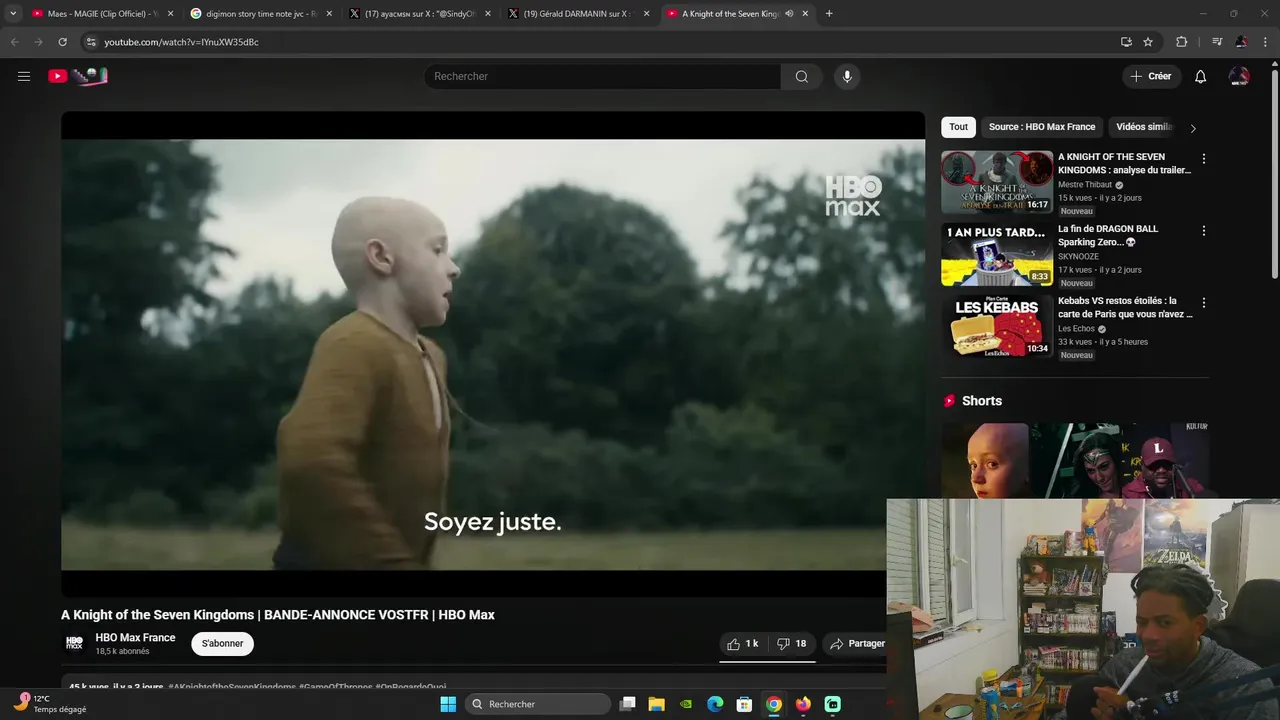
Task: Click the Créer button
Action: coord(1151,76)
